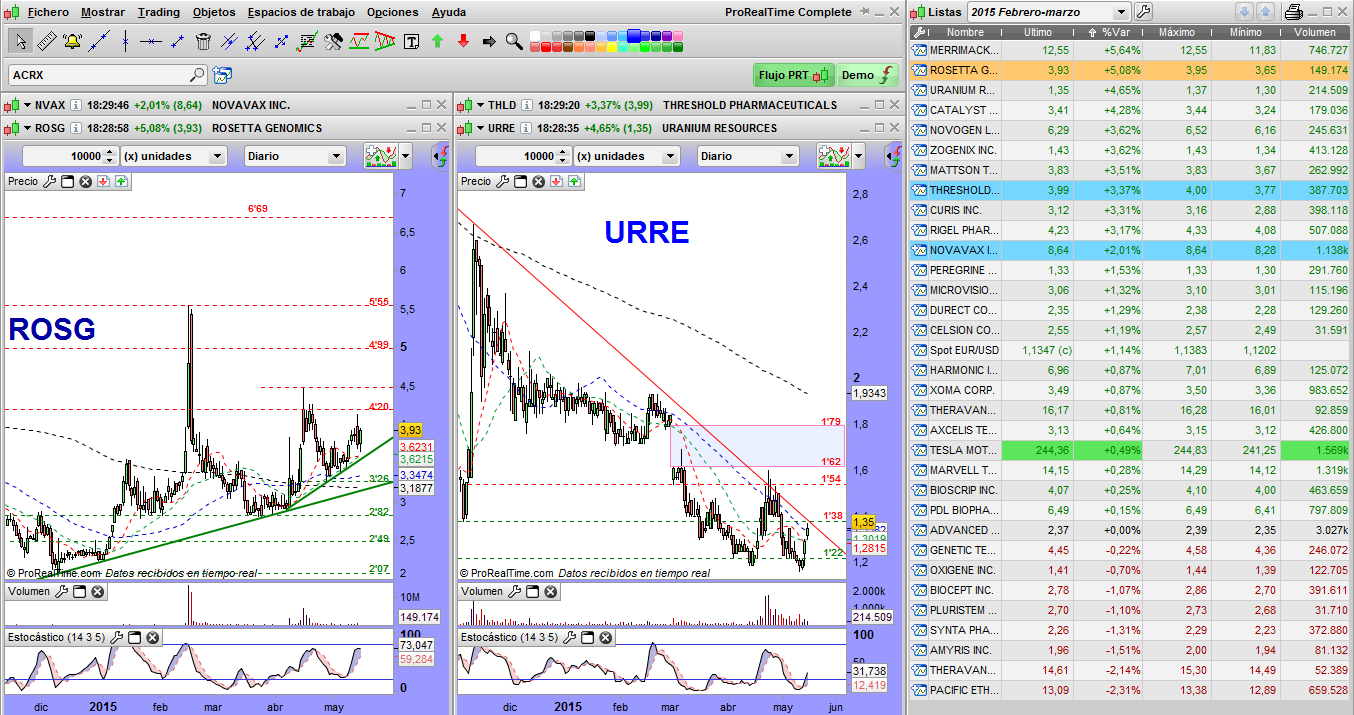The height and width of the screenshot is (715, 1354).
Task: Expand the ROSG unidades dropdown
Action: point(215,156)
